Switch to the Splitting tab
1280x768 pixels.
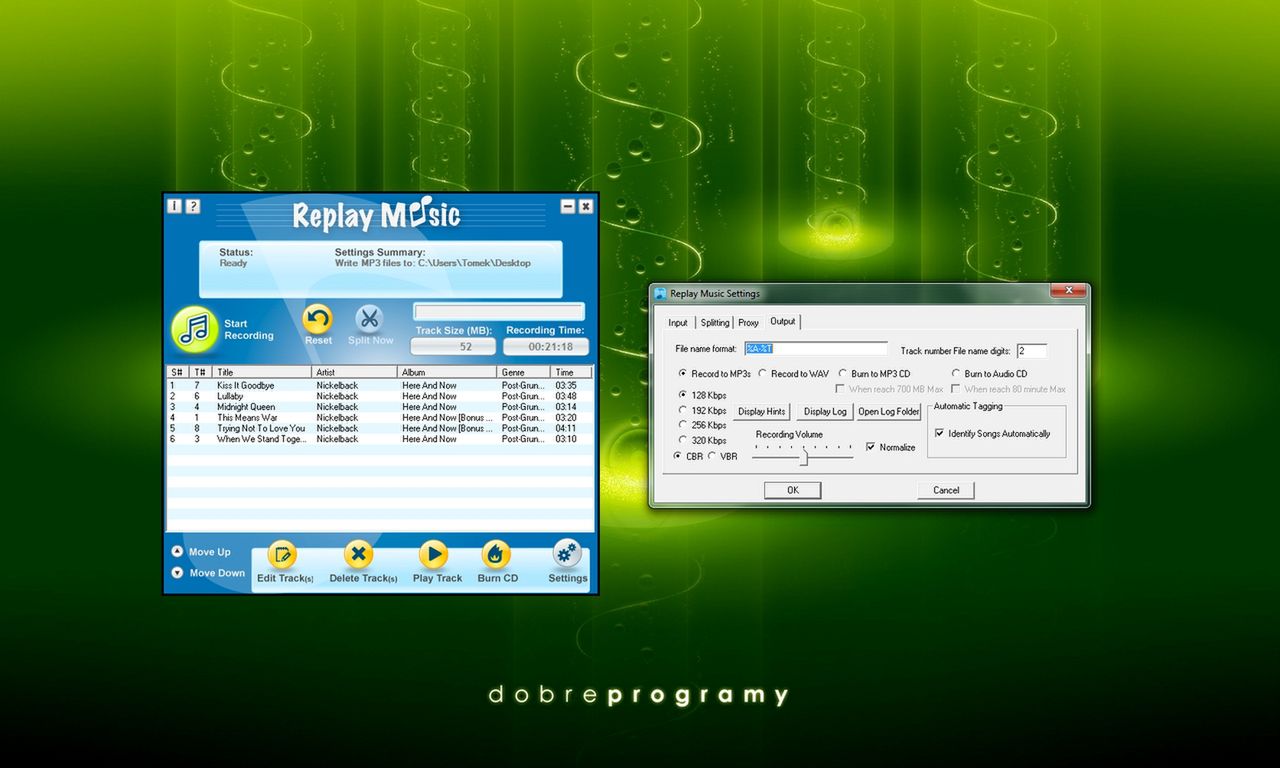[715, 323]
